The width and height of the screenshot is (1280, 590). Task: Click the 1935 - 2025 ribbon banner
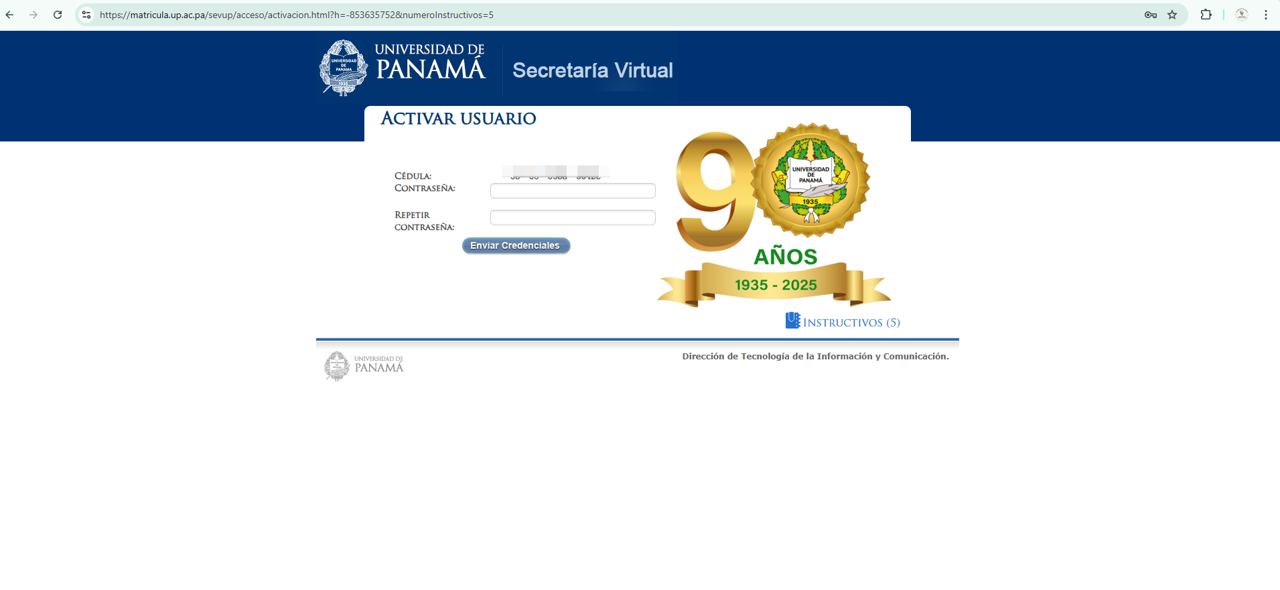[x=774, y=285]
